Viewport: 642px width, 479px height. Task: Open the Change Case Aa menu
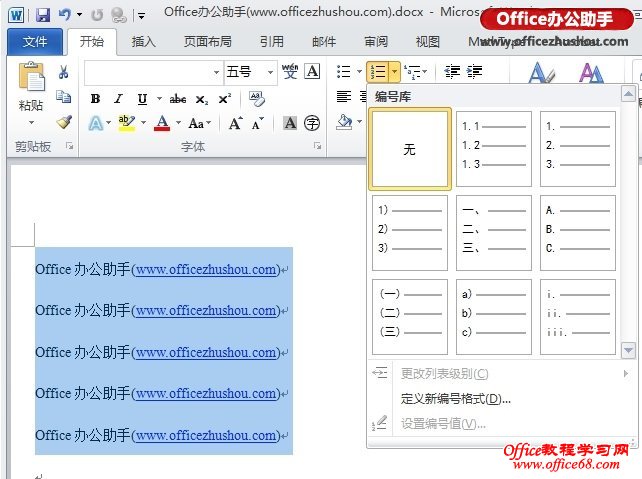point(199,123)
